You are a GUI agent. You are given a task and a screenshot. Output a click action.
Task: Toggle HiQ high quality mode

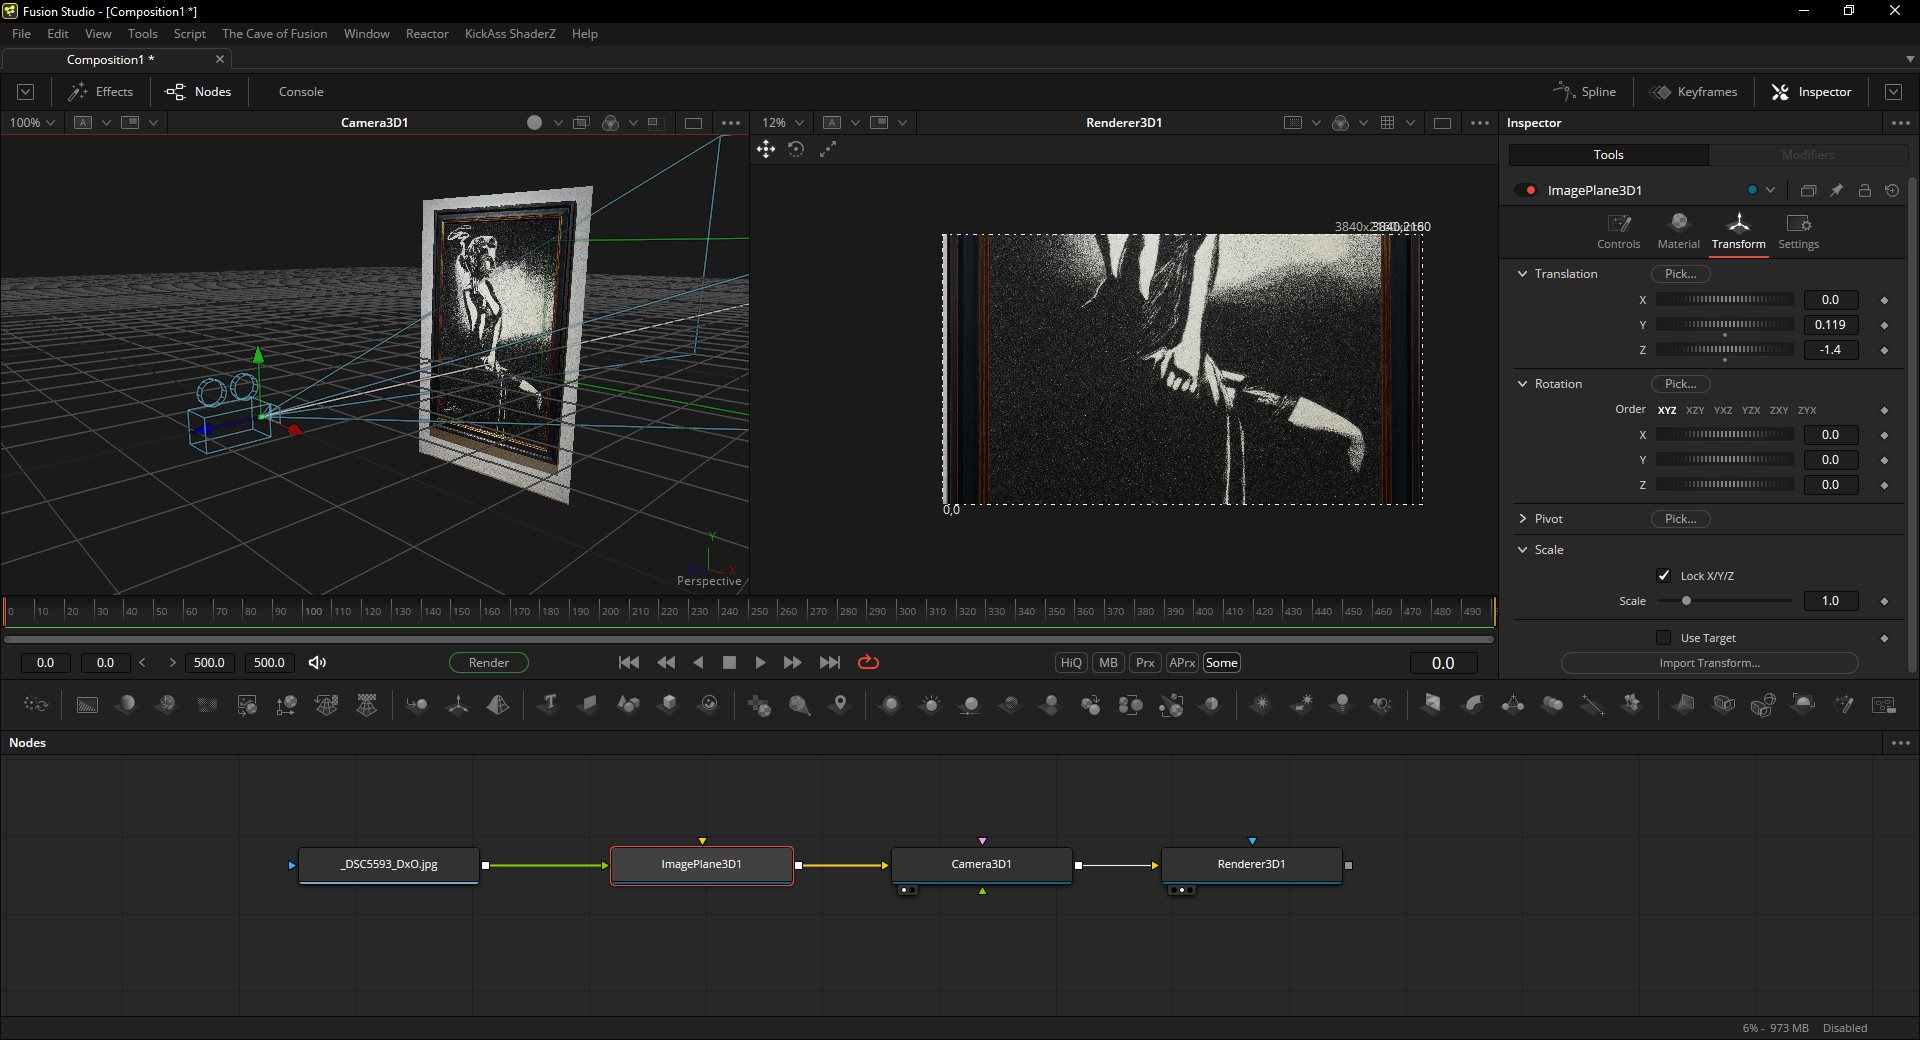point(1071,662)
